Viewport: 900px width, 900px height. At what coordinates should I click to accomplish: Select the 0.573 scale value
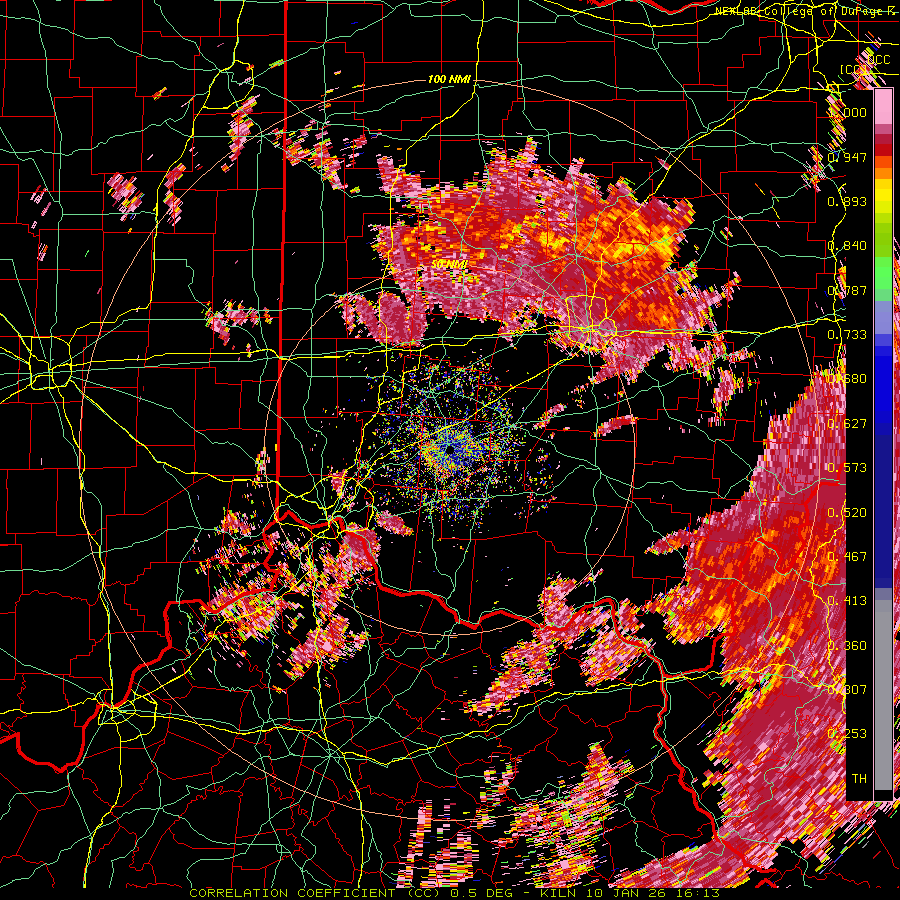847,468
